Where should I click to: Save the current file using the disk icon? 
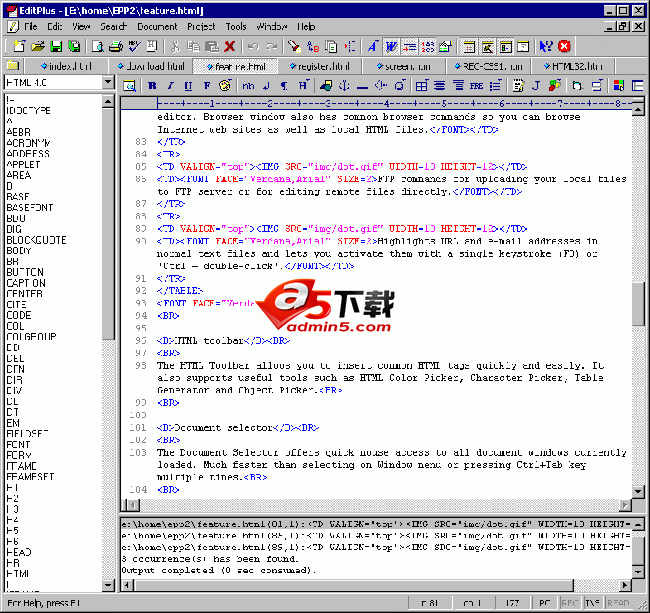point(56,46)
